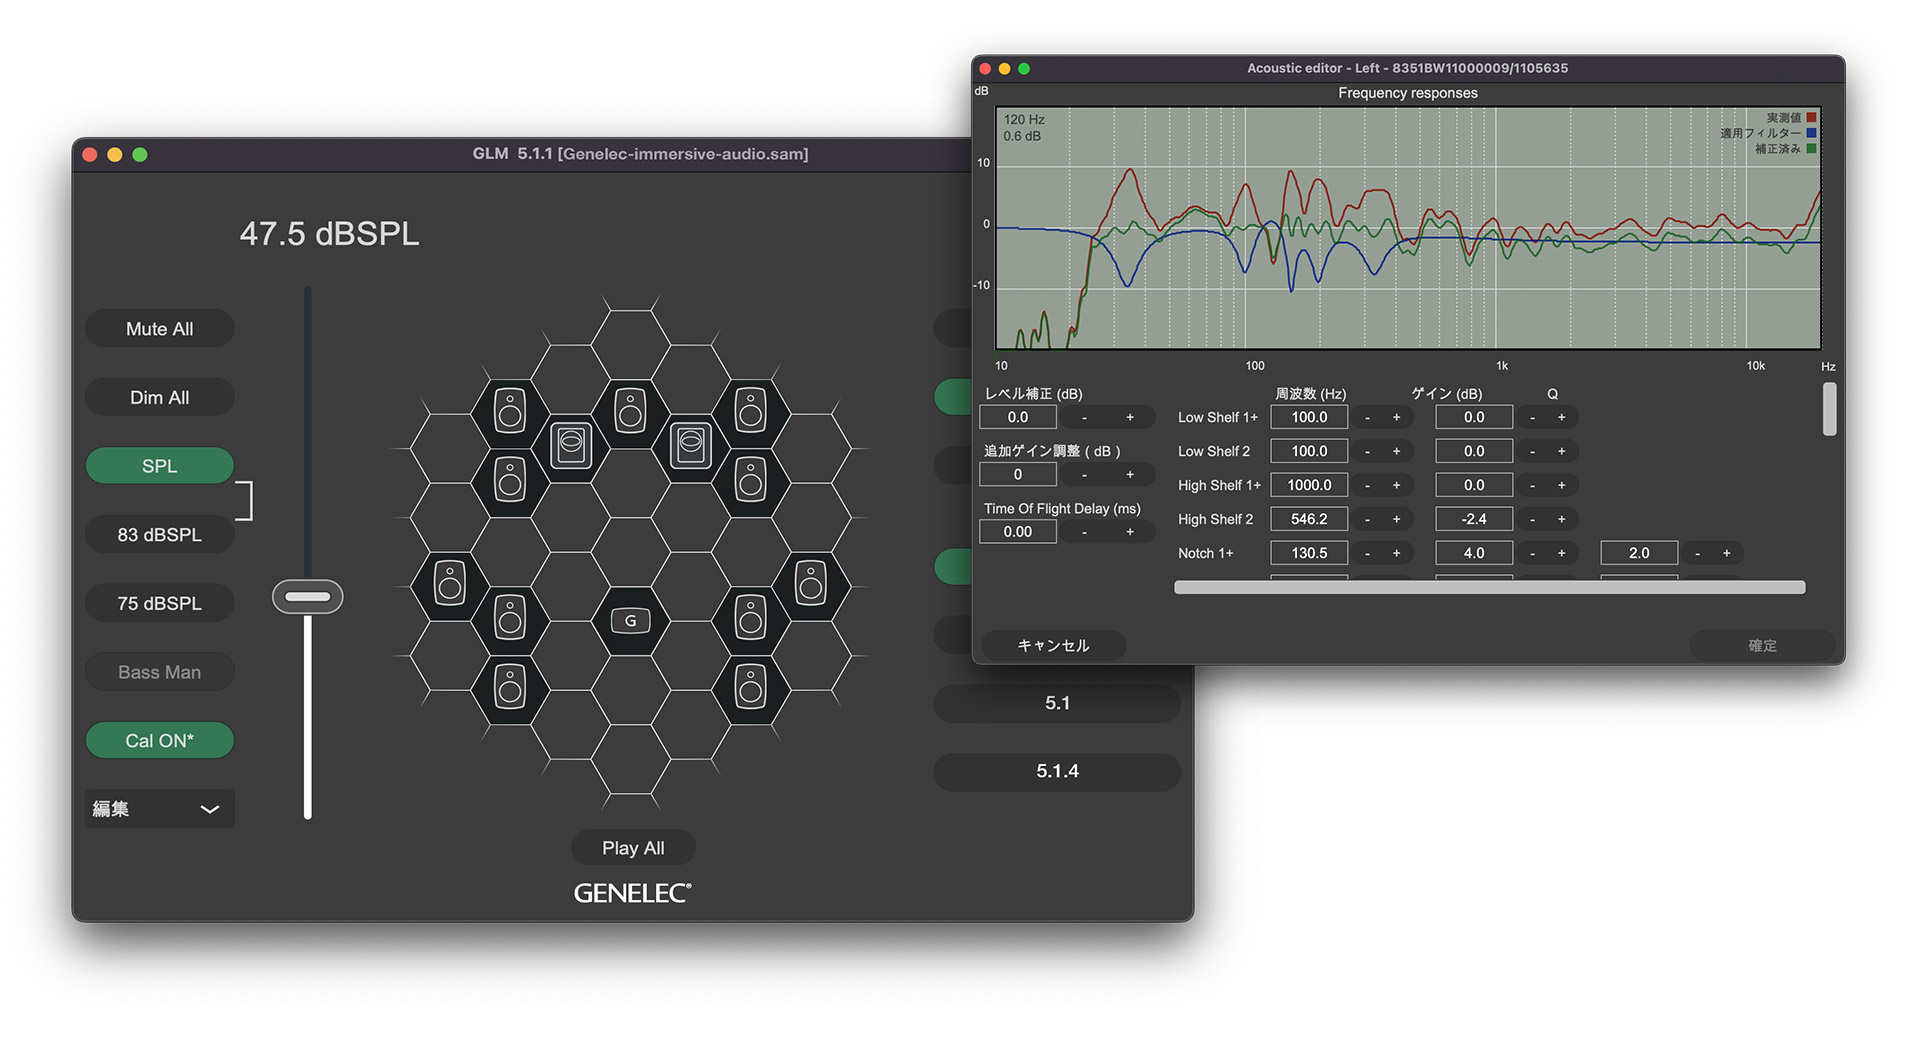Click キャンセル in Acoustic editor
Viewport: 1920px width, 1039px height.
tap(1053, 646)
